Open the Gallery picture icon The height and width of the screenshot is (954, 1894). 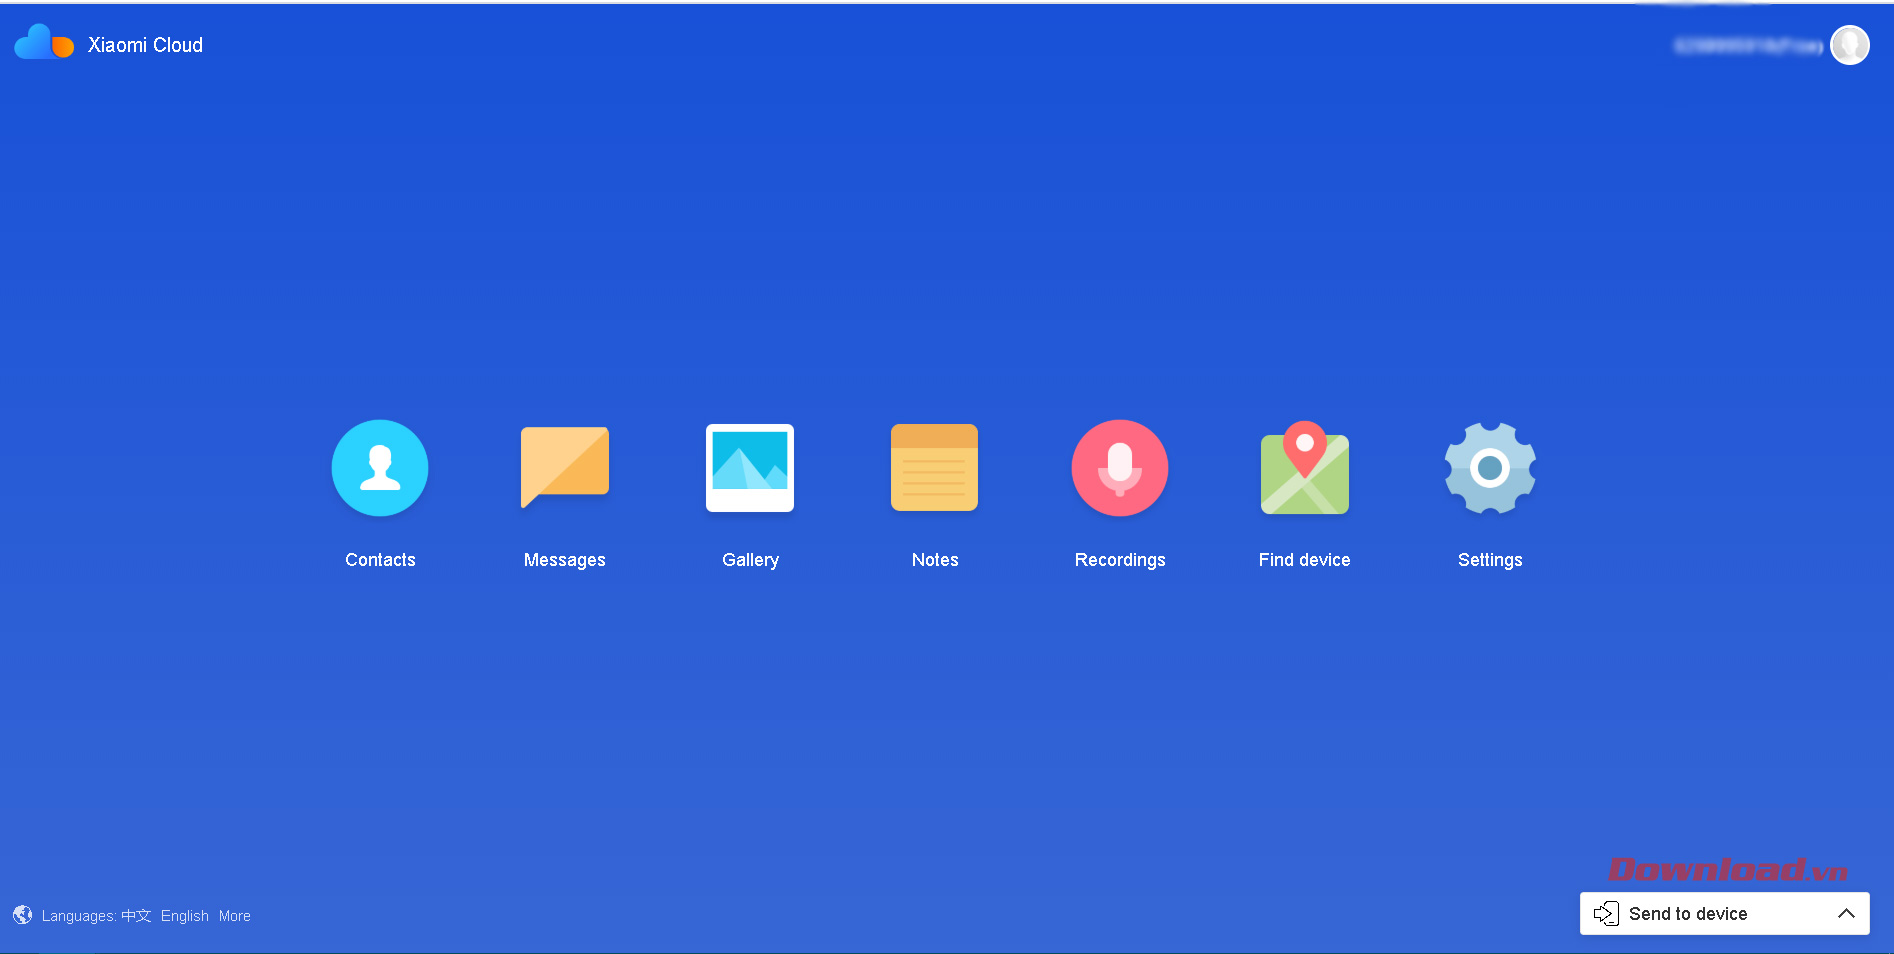[750, 467]
